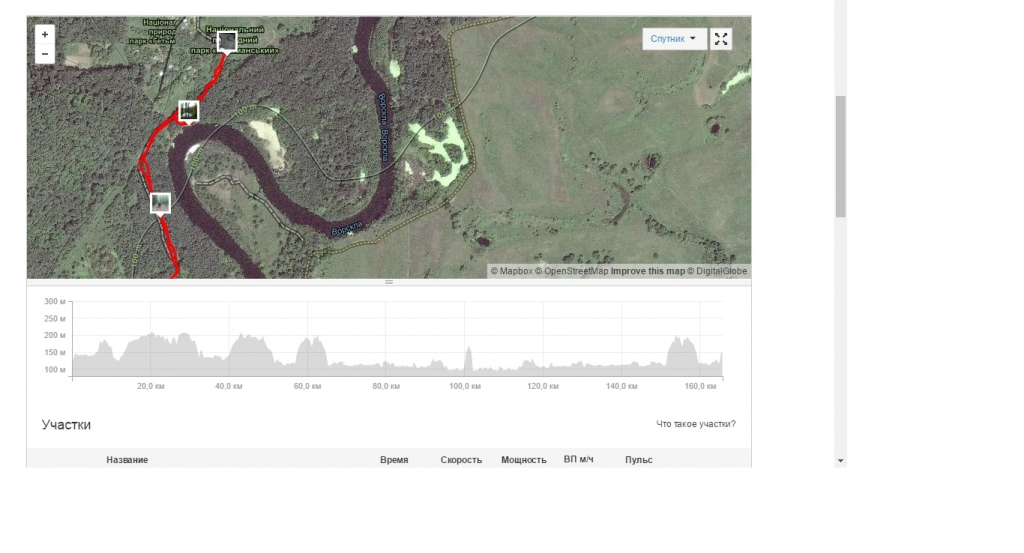Open the middle photo marker near river bend
Viewport: 1024px width, 553px height.
pos(188,110)
